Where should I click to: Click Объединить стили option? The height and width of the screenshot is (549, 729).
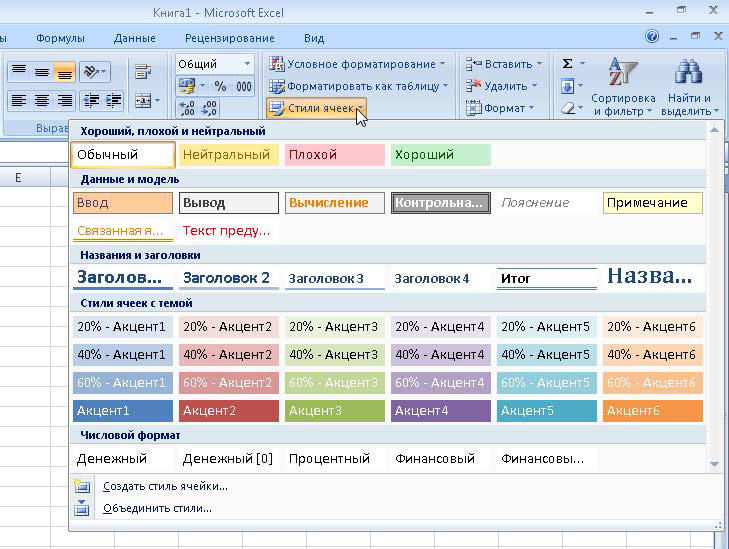pyautogui.click(x=157, y=508)
